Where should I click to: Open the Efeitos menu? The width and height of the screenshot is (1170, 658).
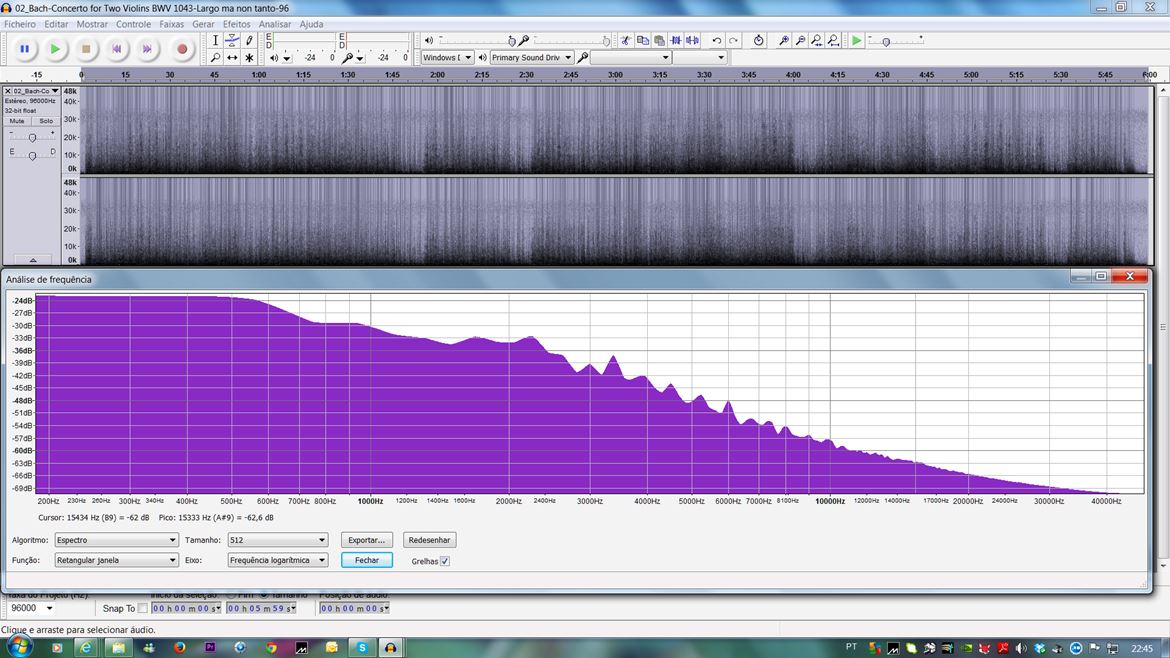[x=236, y=24]
